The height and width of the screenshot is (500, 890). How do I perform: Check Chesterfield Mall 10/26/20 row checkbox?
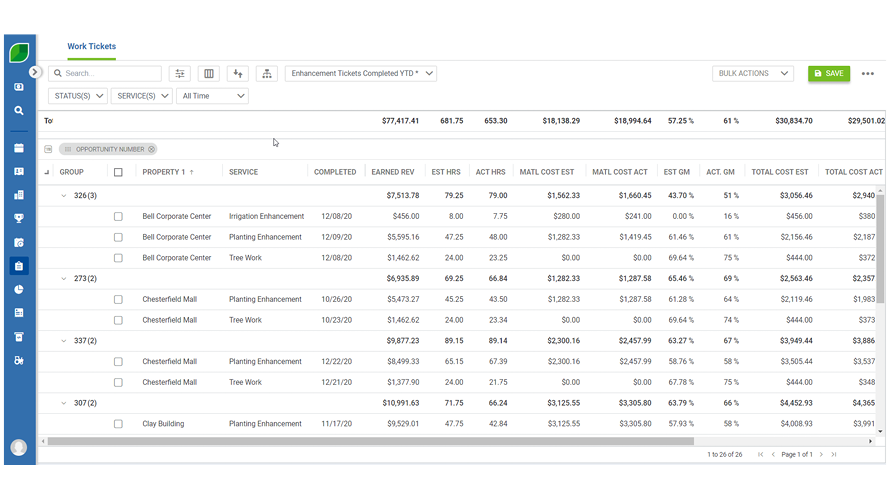(118, 299)
